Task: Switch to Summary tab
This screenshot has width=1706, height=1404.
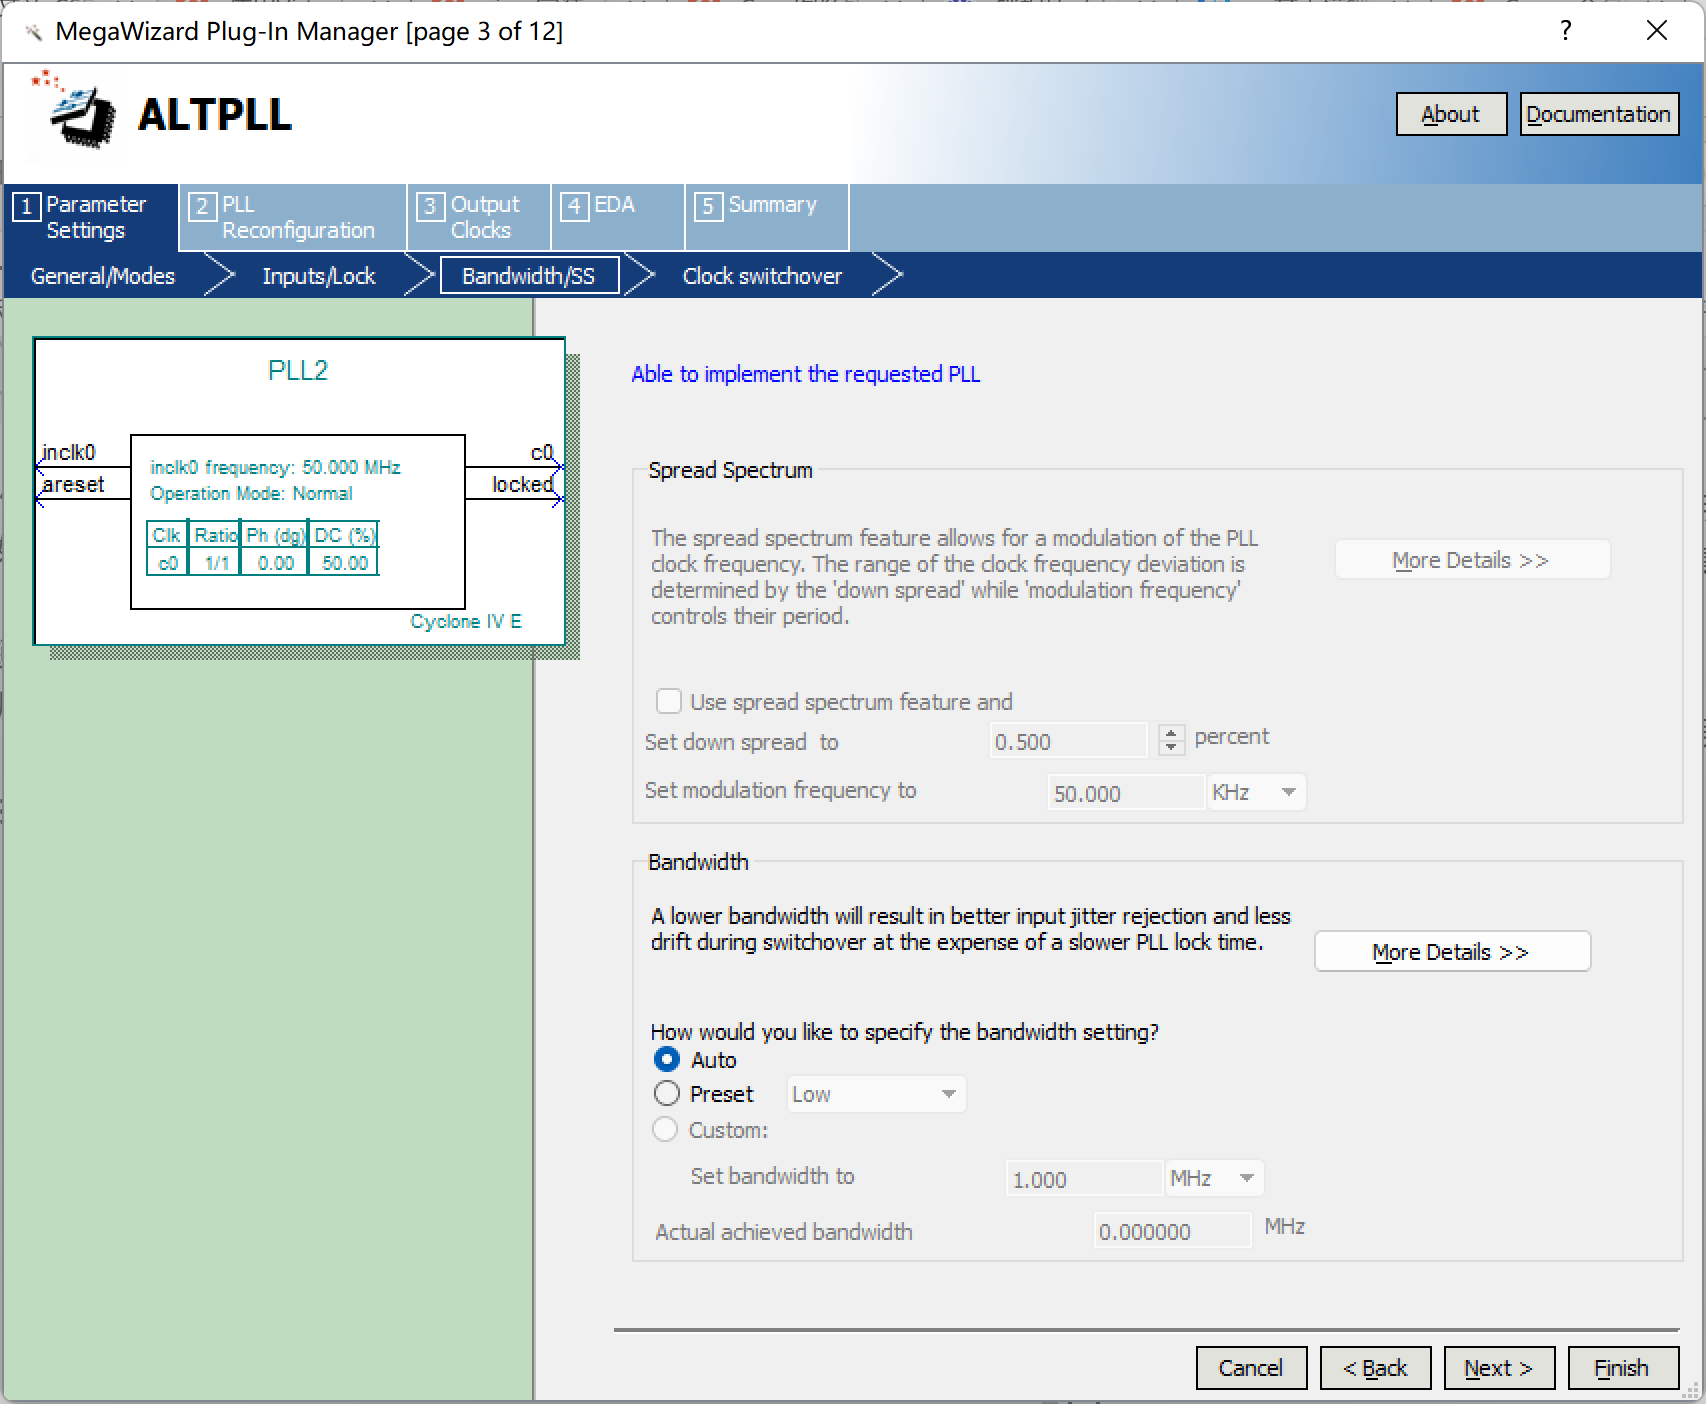Action: [x=767, y=217]
